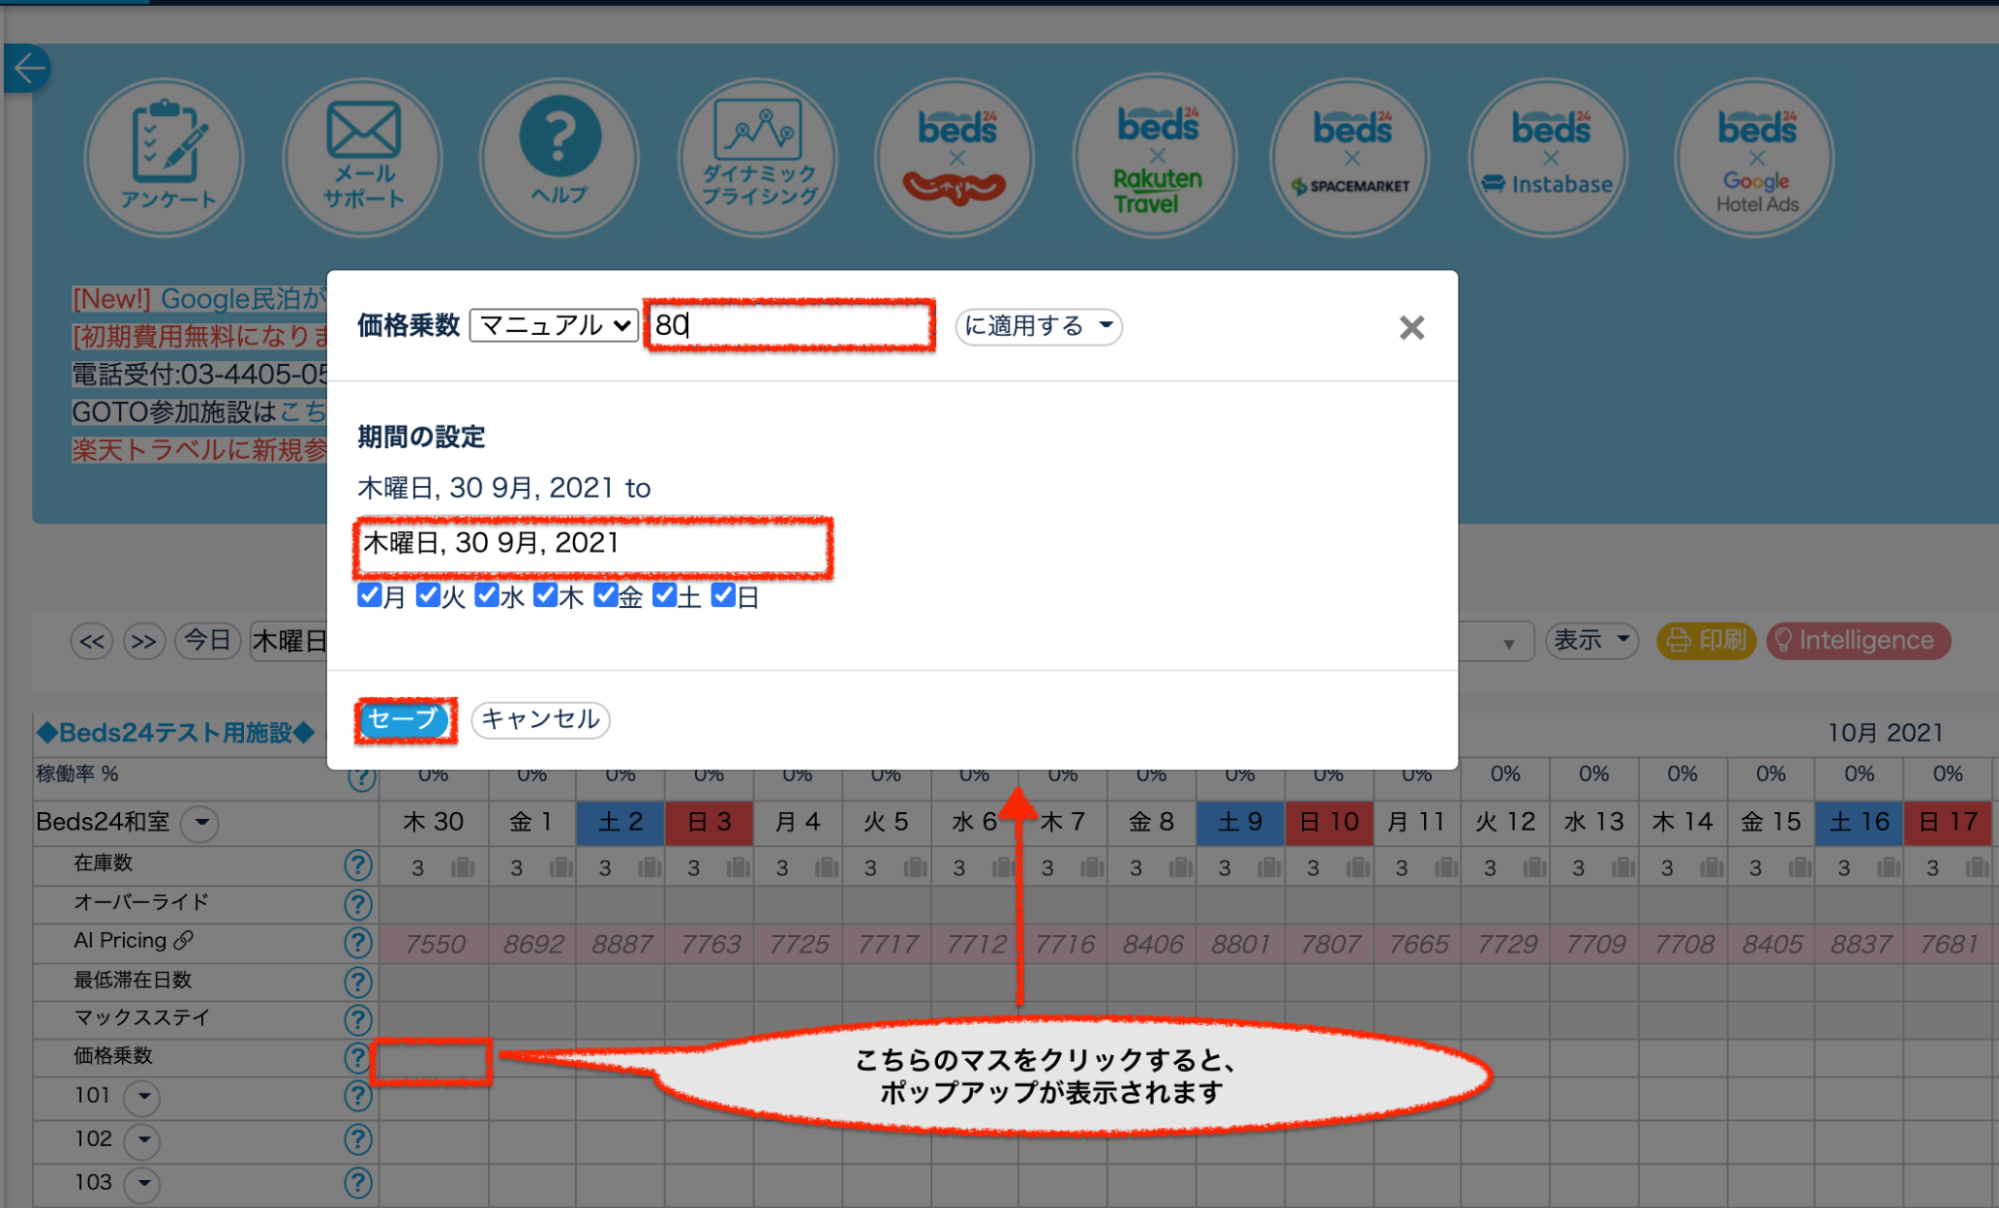Open the beds Rakuten Travel icon
The image size is (1999, 1209).
pyautogui.click(x=1155, y=158)
